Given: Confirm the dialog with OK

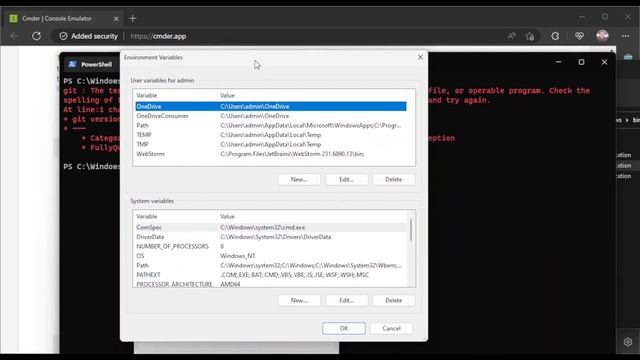Looking at the screenshot, I should (x=344, y=328).
